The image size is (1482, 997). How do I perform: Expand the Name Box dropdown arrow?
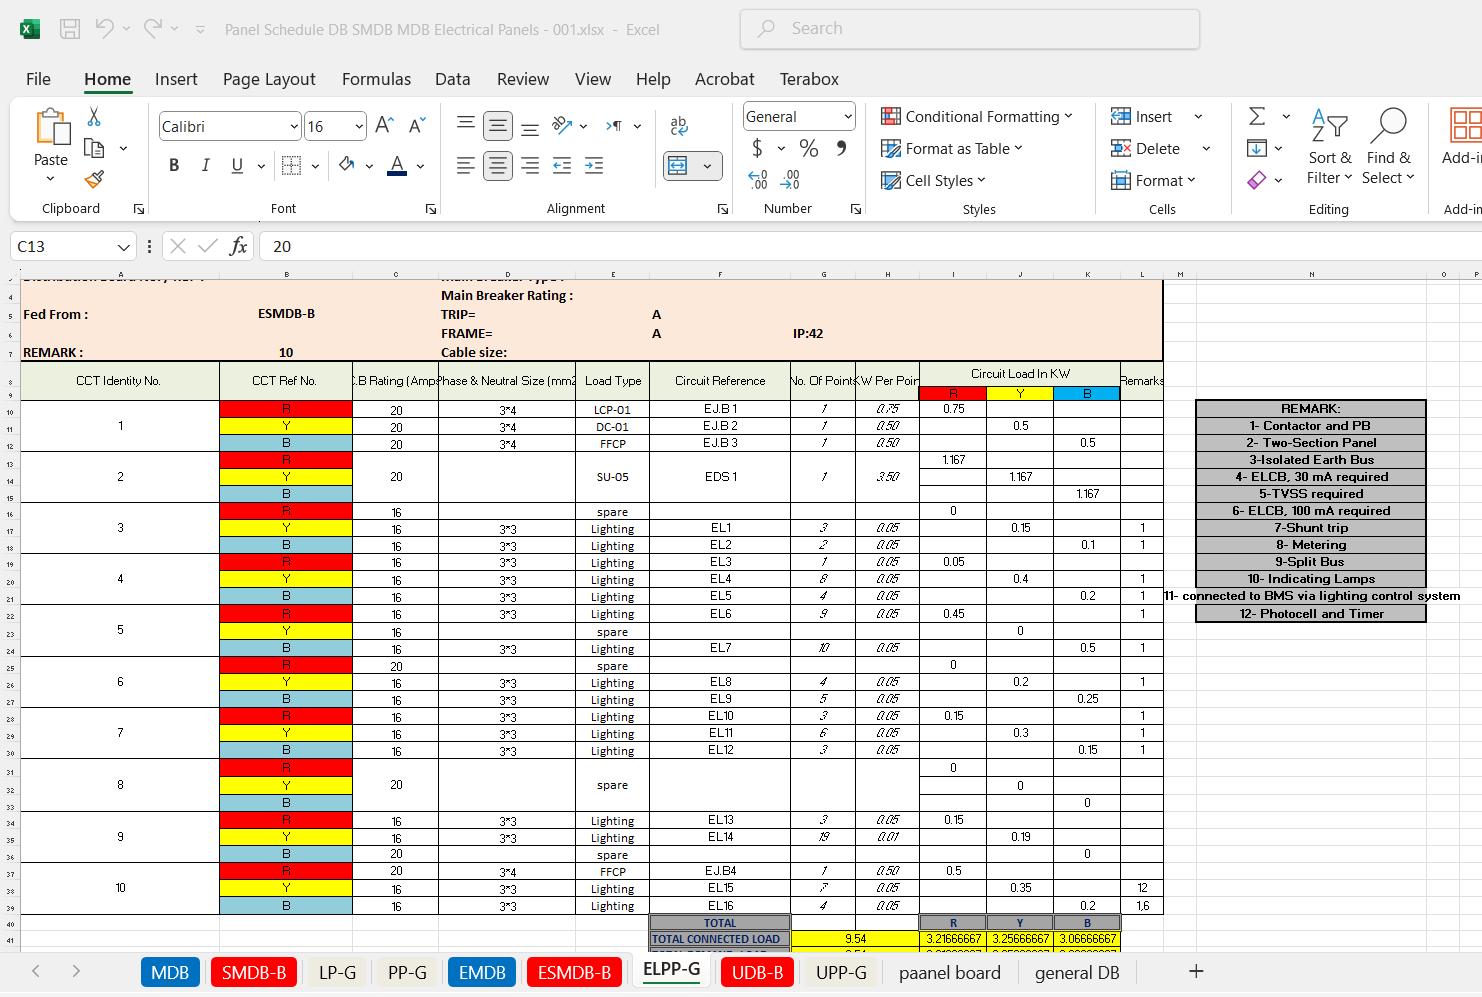click(123, 247)
